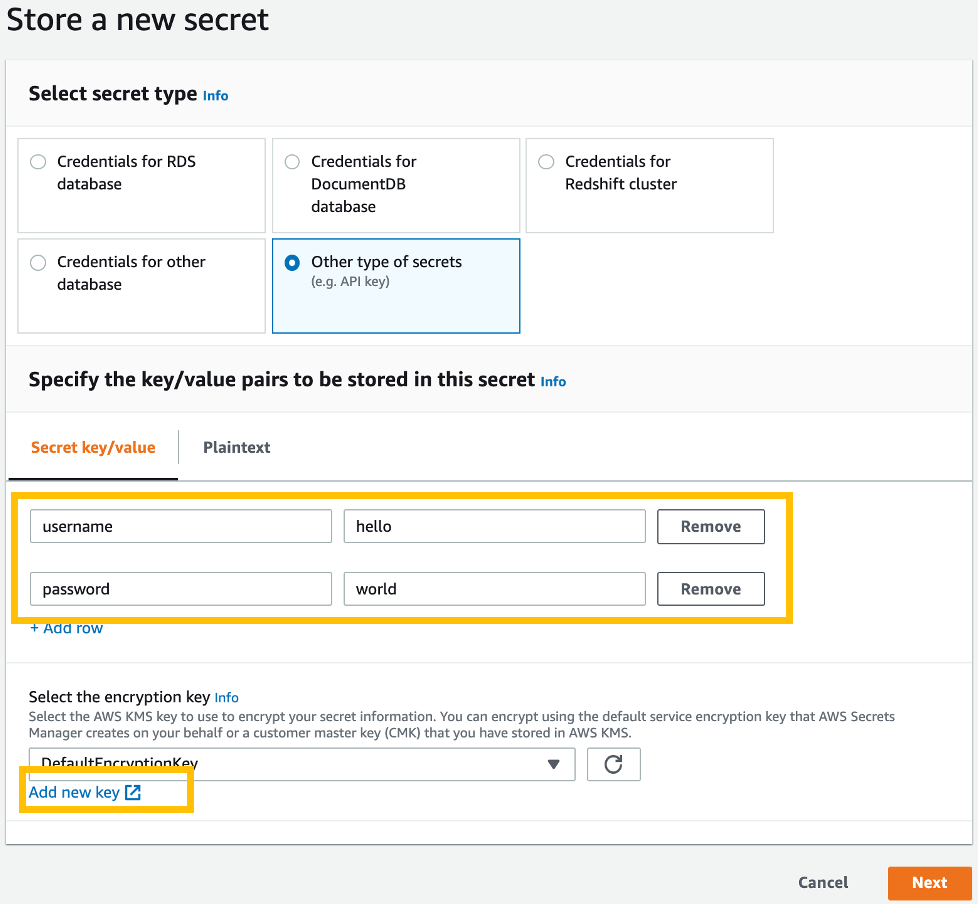Screen dimensions: 978x904
Task: Remove the password key/value row
Action: pos(710,588)
